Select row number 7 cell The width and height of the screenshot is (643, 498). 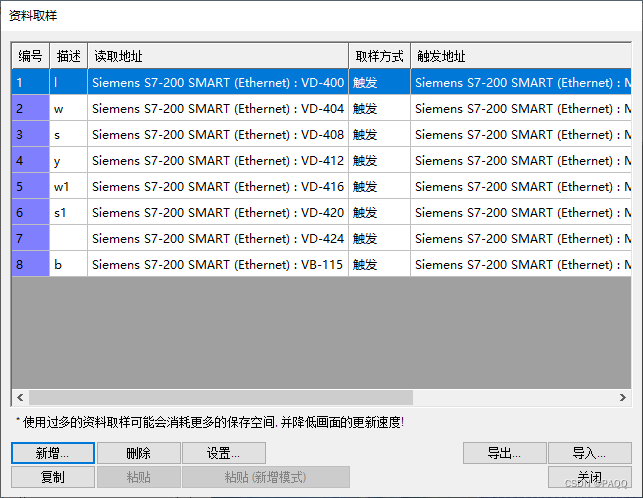(31, 238)
